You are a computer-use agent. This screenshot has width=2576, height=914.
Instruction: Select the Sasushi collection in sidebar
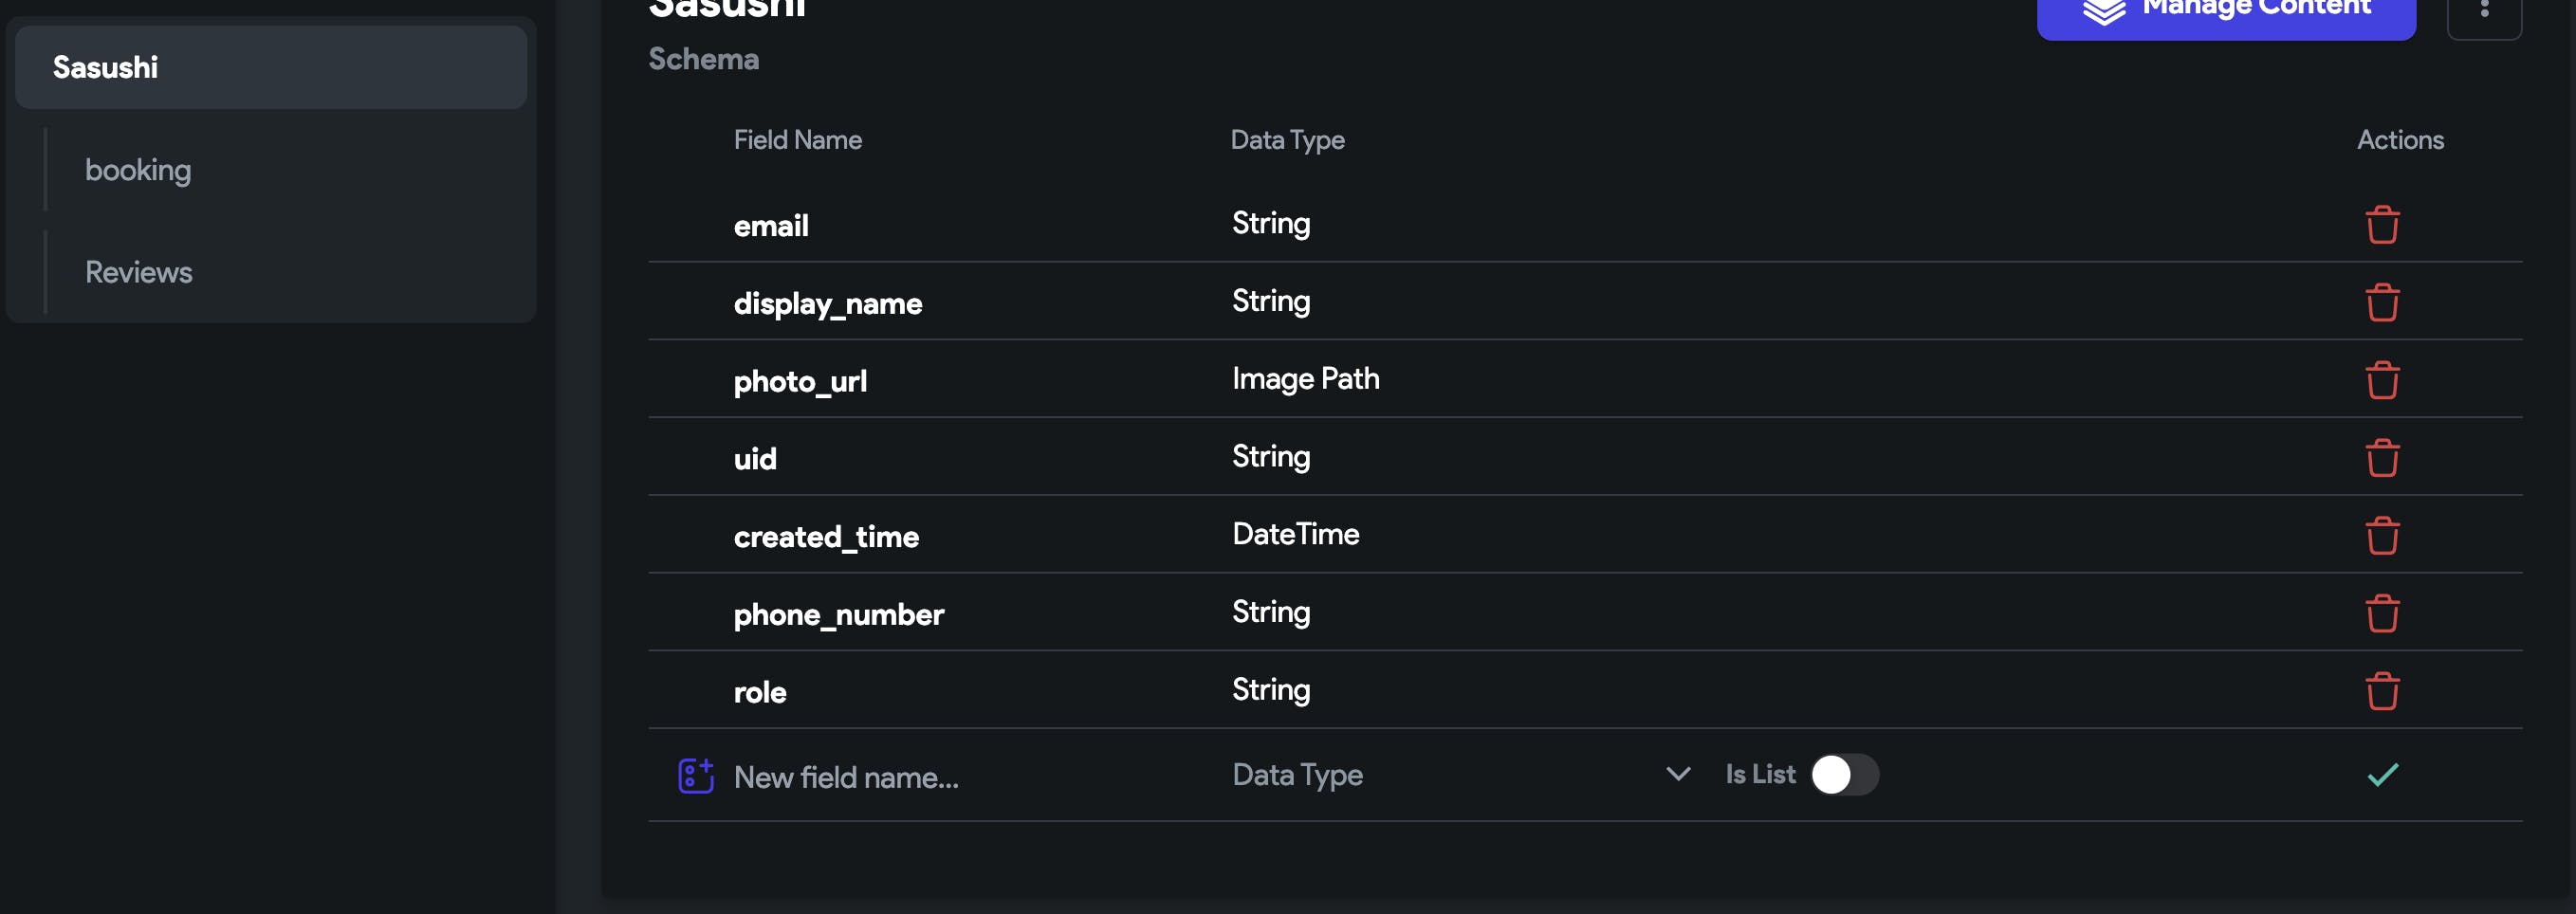click(x=270, y=67)
